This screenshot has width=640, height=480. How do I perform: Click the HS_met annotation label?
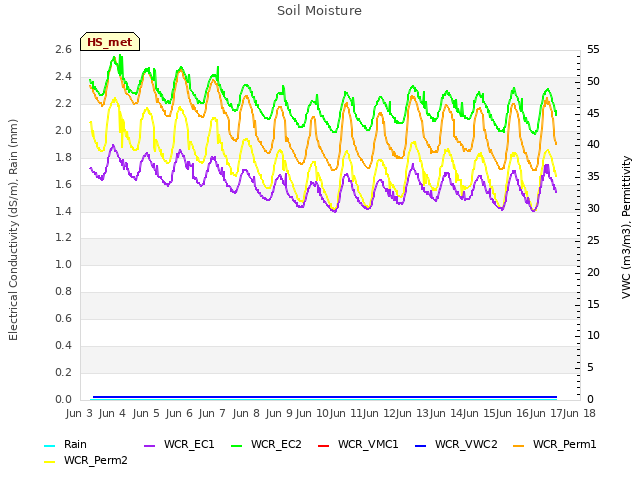[110, 42]
